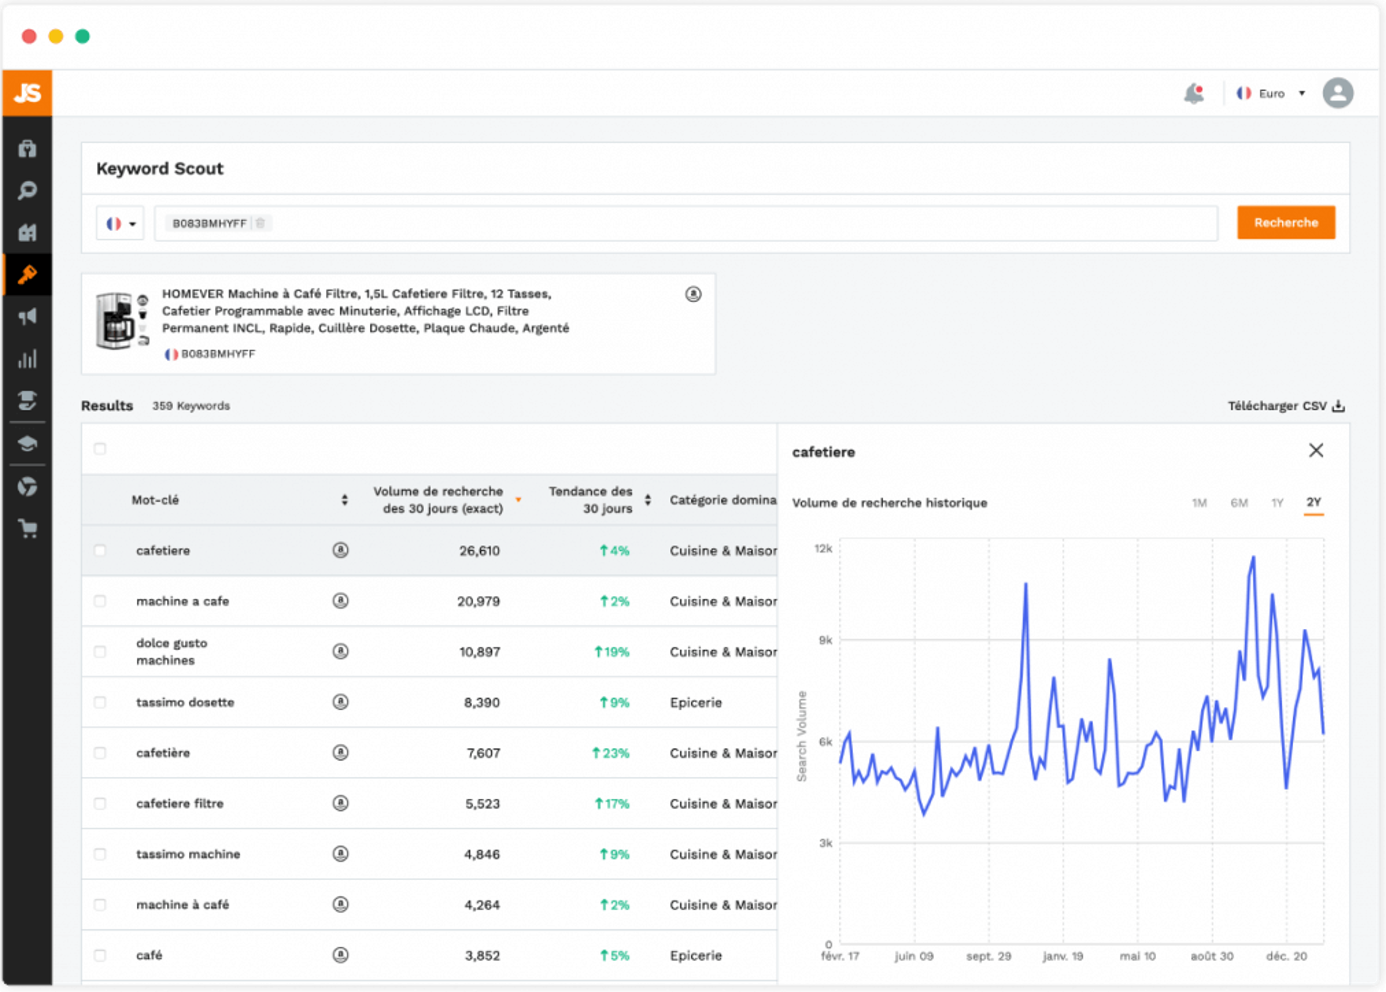Close the cafetiere history panel
Image resolution: width=1386 pixels, height=992 pixels.
1316,450
